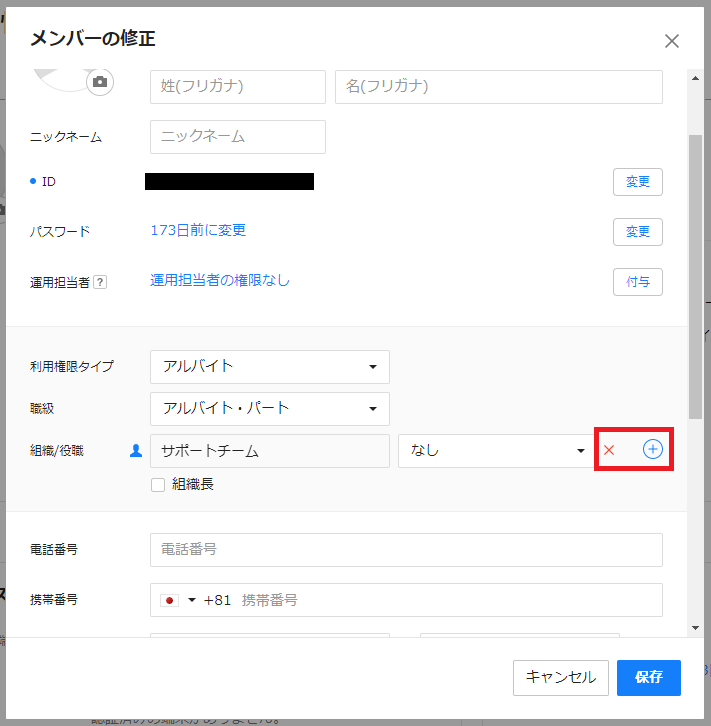Click the ニックネーム input field

pos(238,137)
